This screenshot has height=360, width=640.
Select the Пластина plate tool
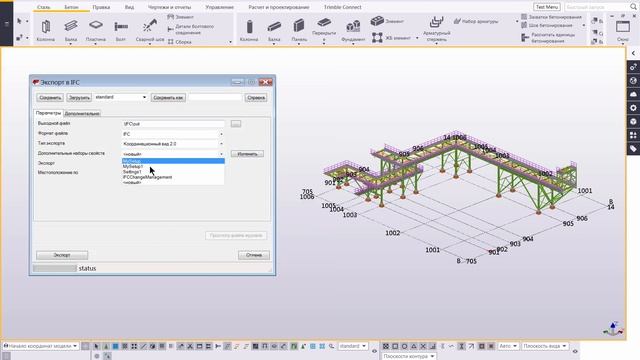pos(96,30)
